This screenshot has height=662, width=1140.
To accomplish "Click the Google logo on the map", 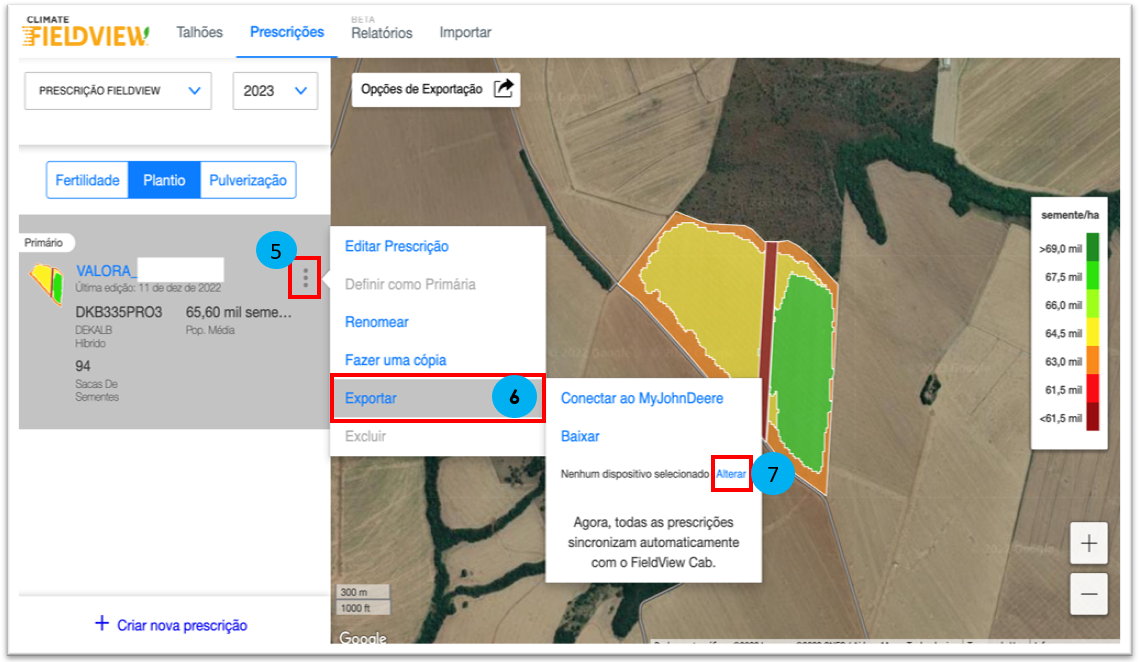I will (x=362, y=639).
